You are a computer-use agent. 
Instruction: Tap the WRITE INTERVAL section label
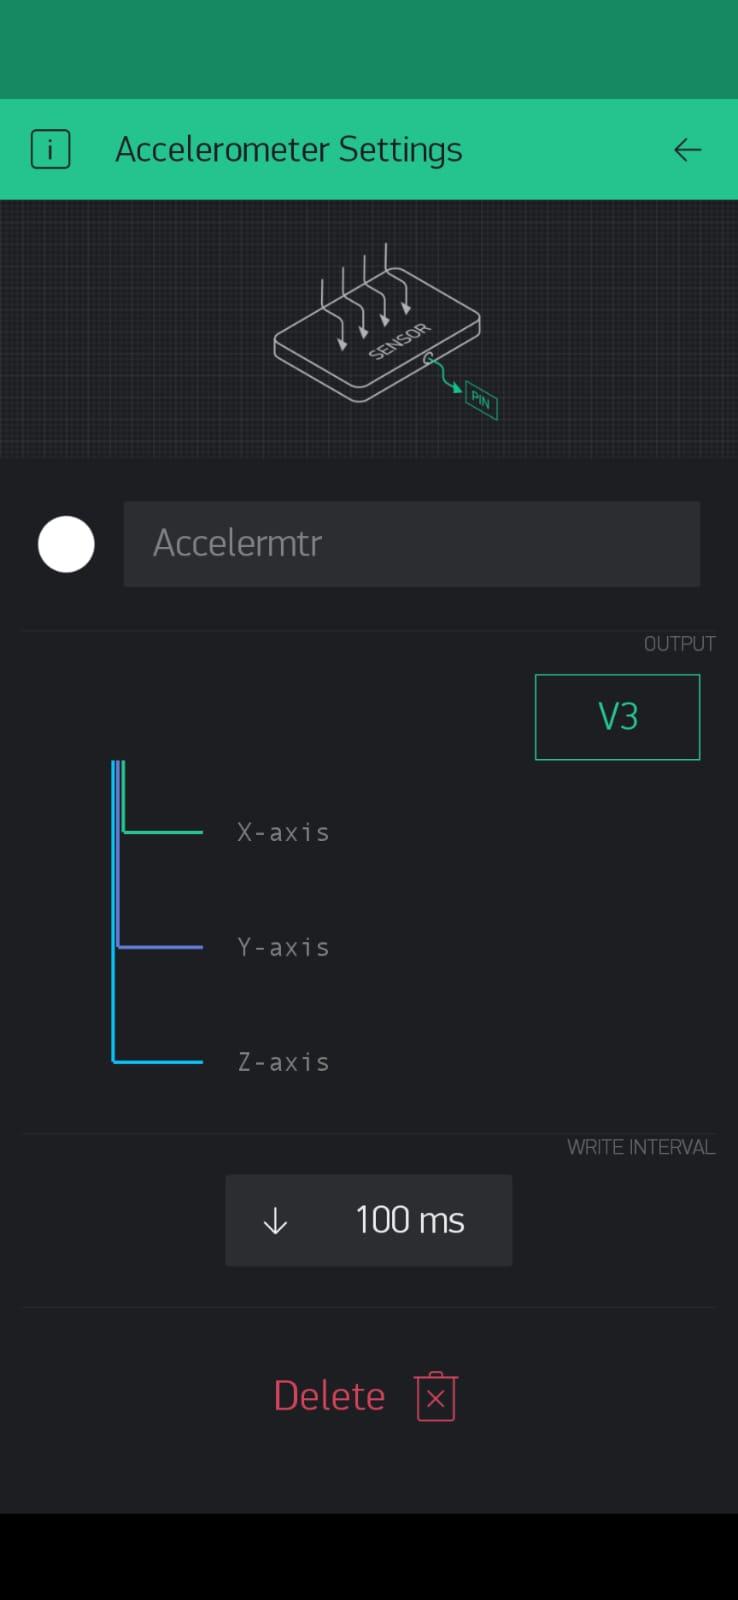(641, 1147)
